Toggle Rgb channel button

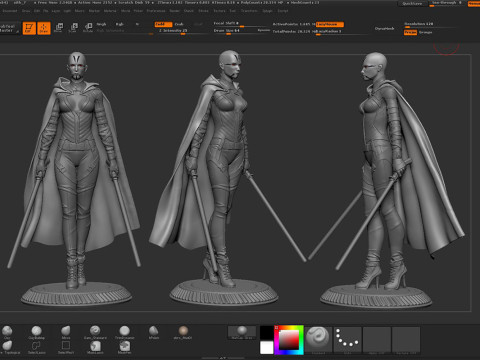pyautogui.click(x=119, y=24)
